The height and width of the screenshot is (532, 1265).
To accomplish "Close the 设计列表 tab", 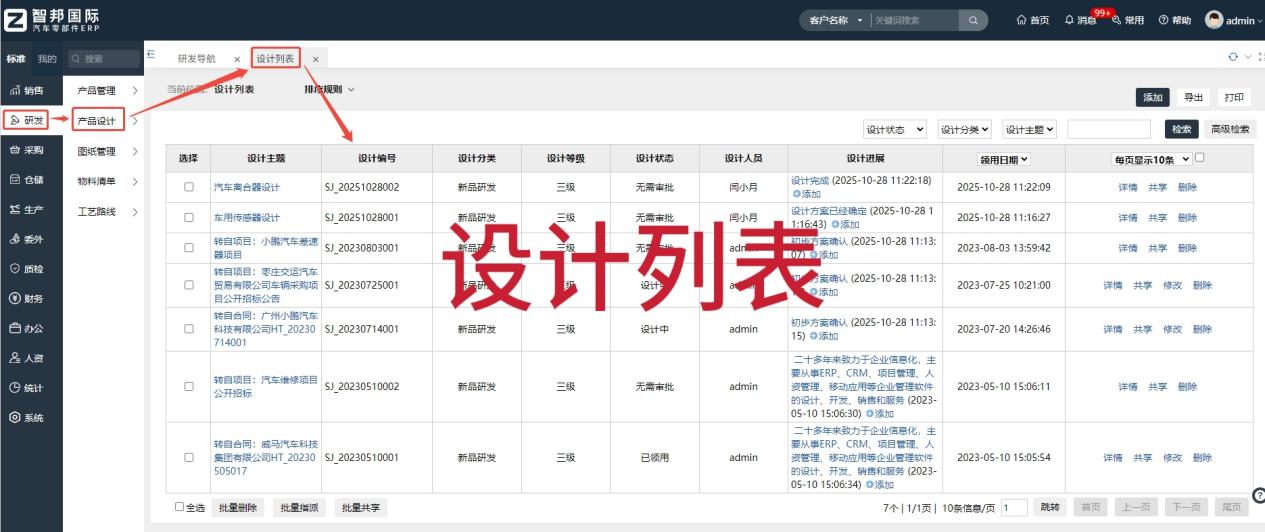I will pos(315,59).
